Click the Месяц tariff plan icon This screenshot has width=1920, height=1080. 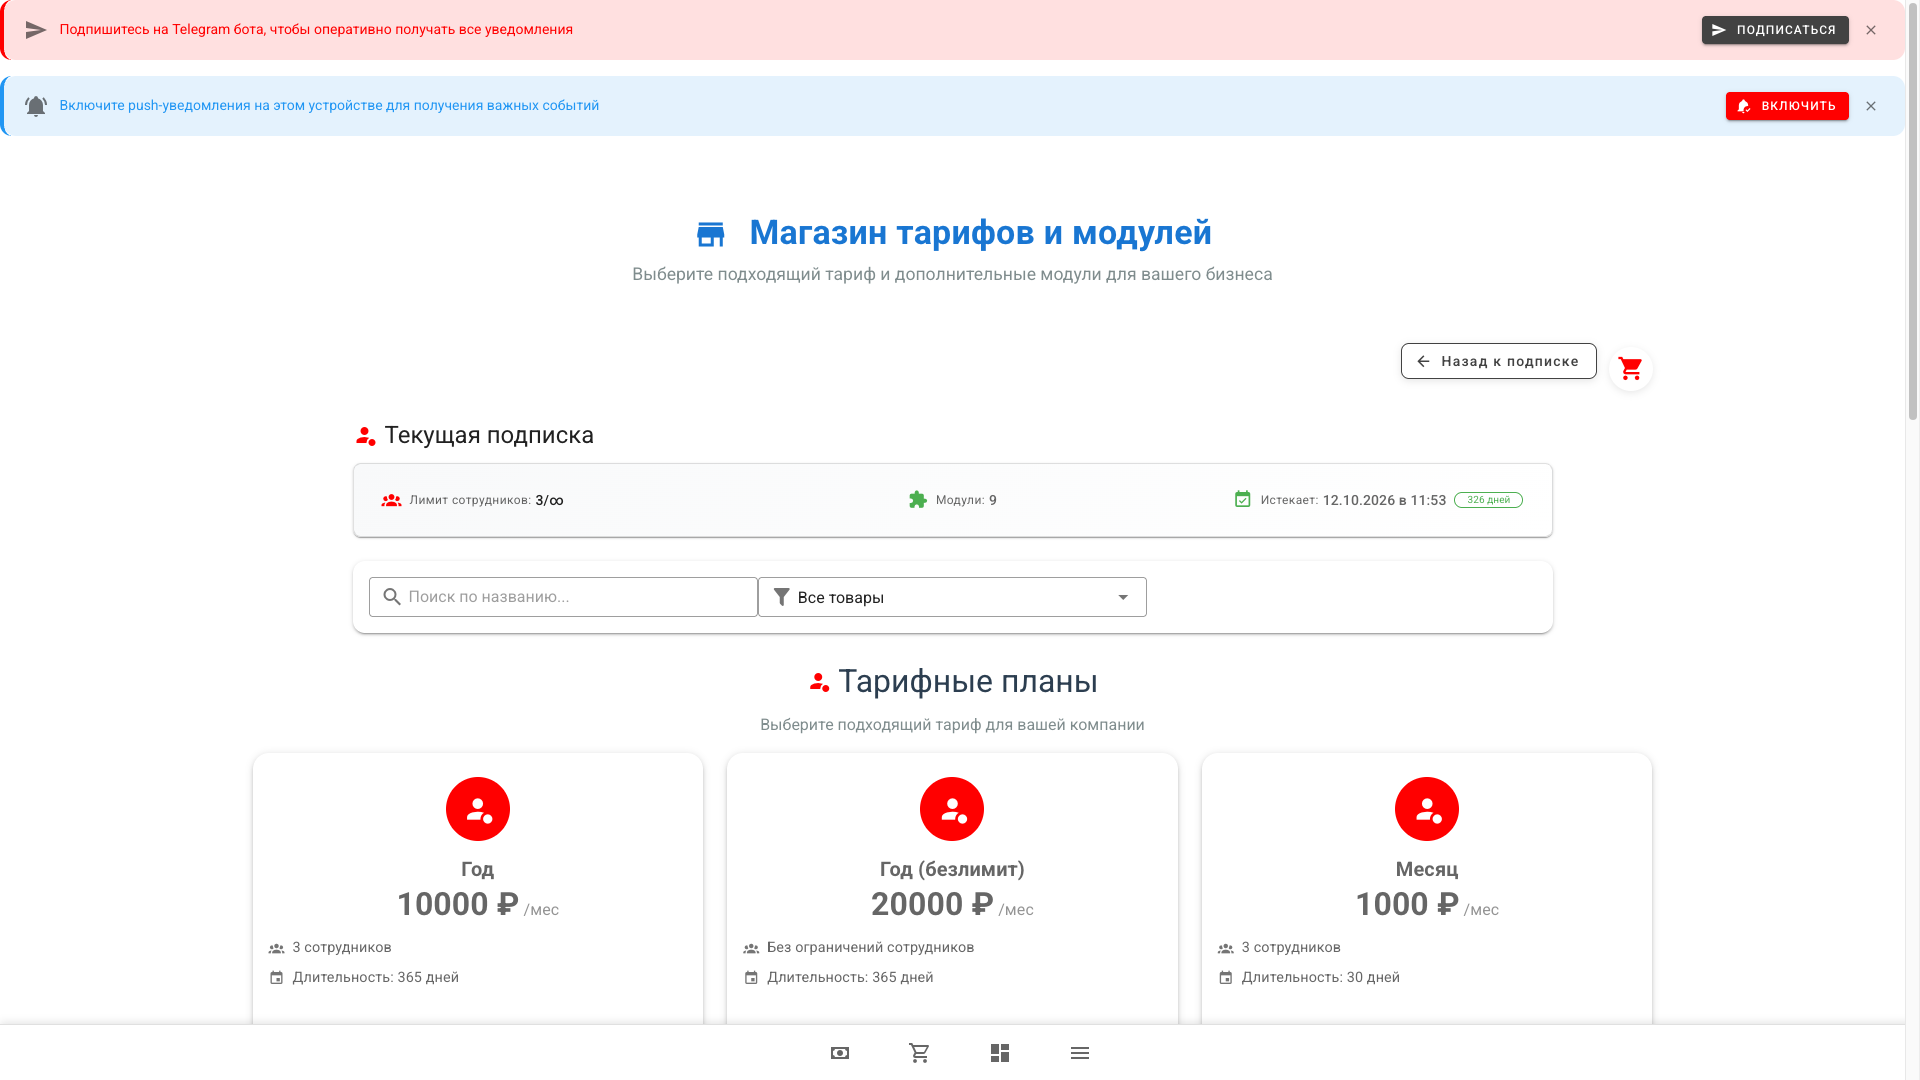(x=1426, y=808)
